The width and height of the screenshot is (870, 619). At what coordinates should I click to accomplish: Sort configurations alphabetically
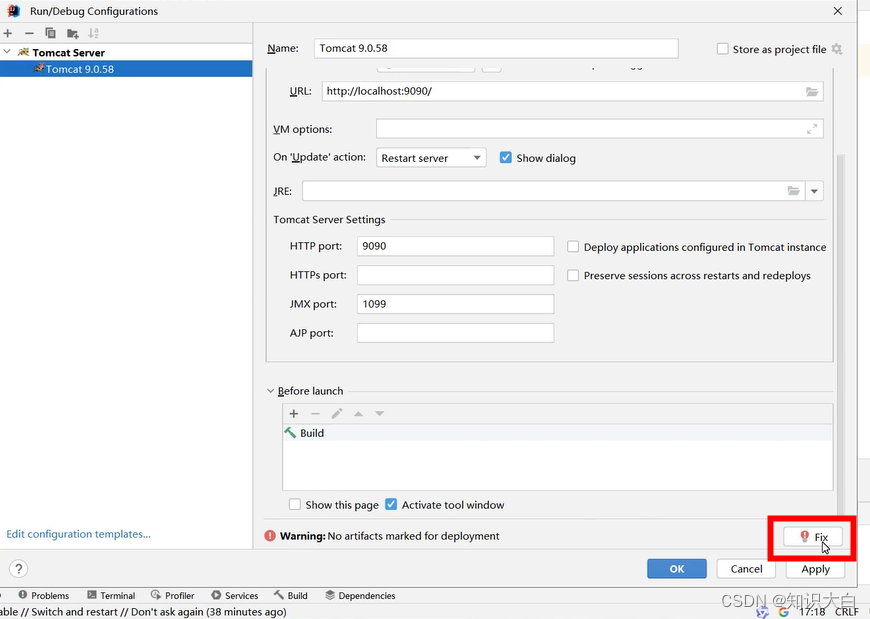click(94, 33)
